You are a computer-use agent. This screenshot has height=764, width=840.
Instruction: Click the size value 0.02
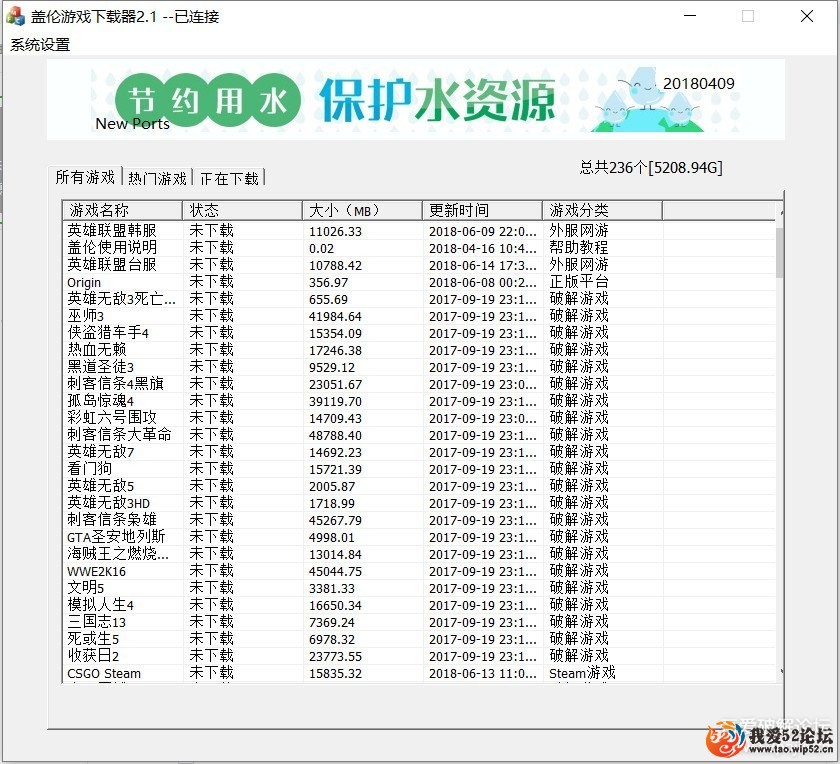click(x=321, y=249)
